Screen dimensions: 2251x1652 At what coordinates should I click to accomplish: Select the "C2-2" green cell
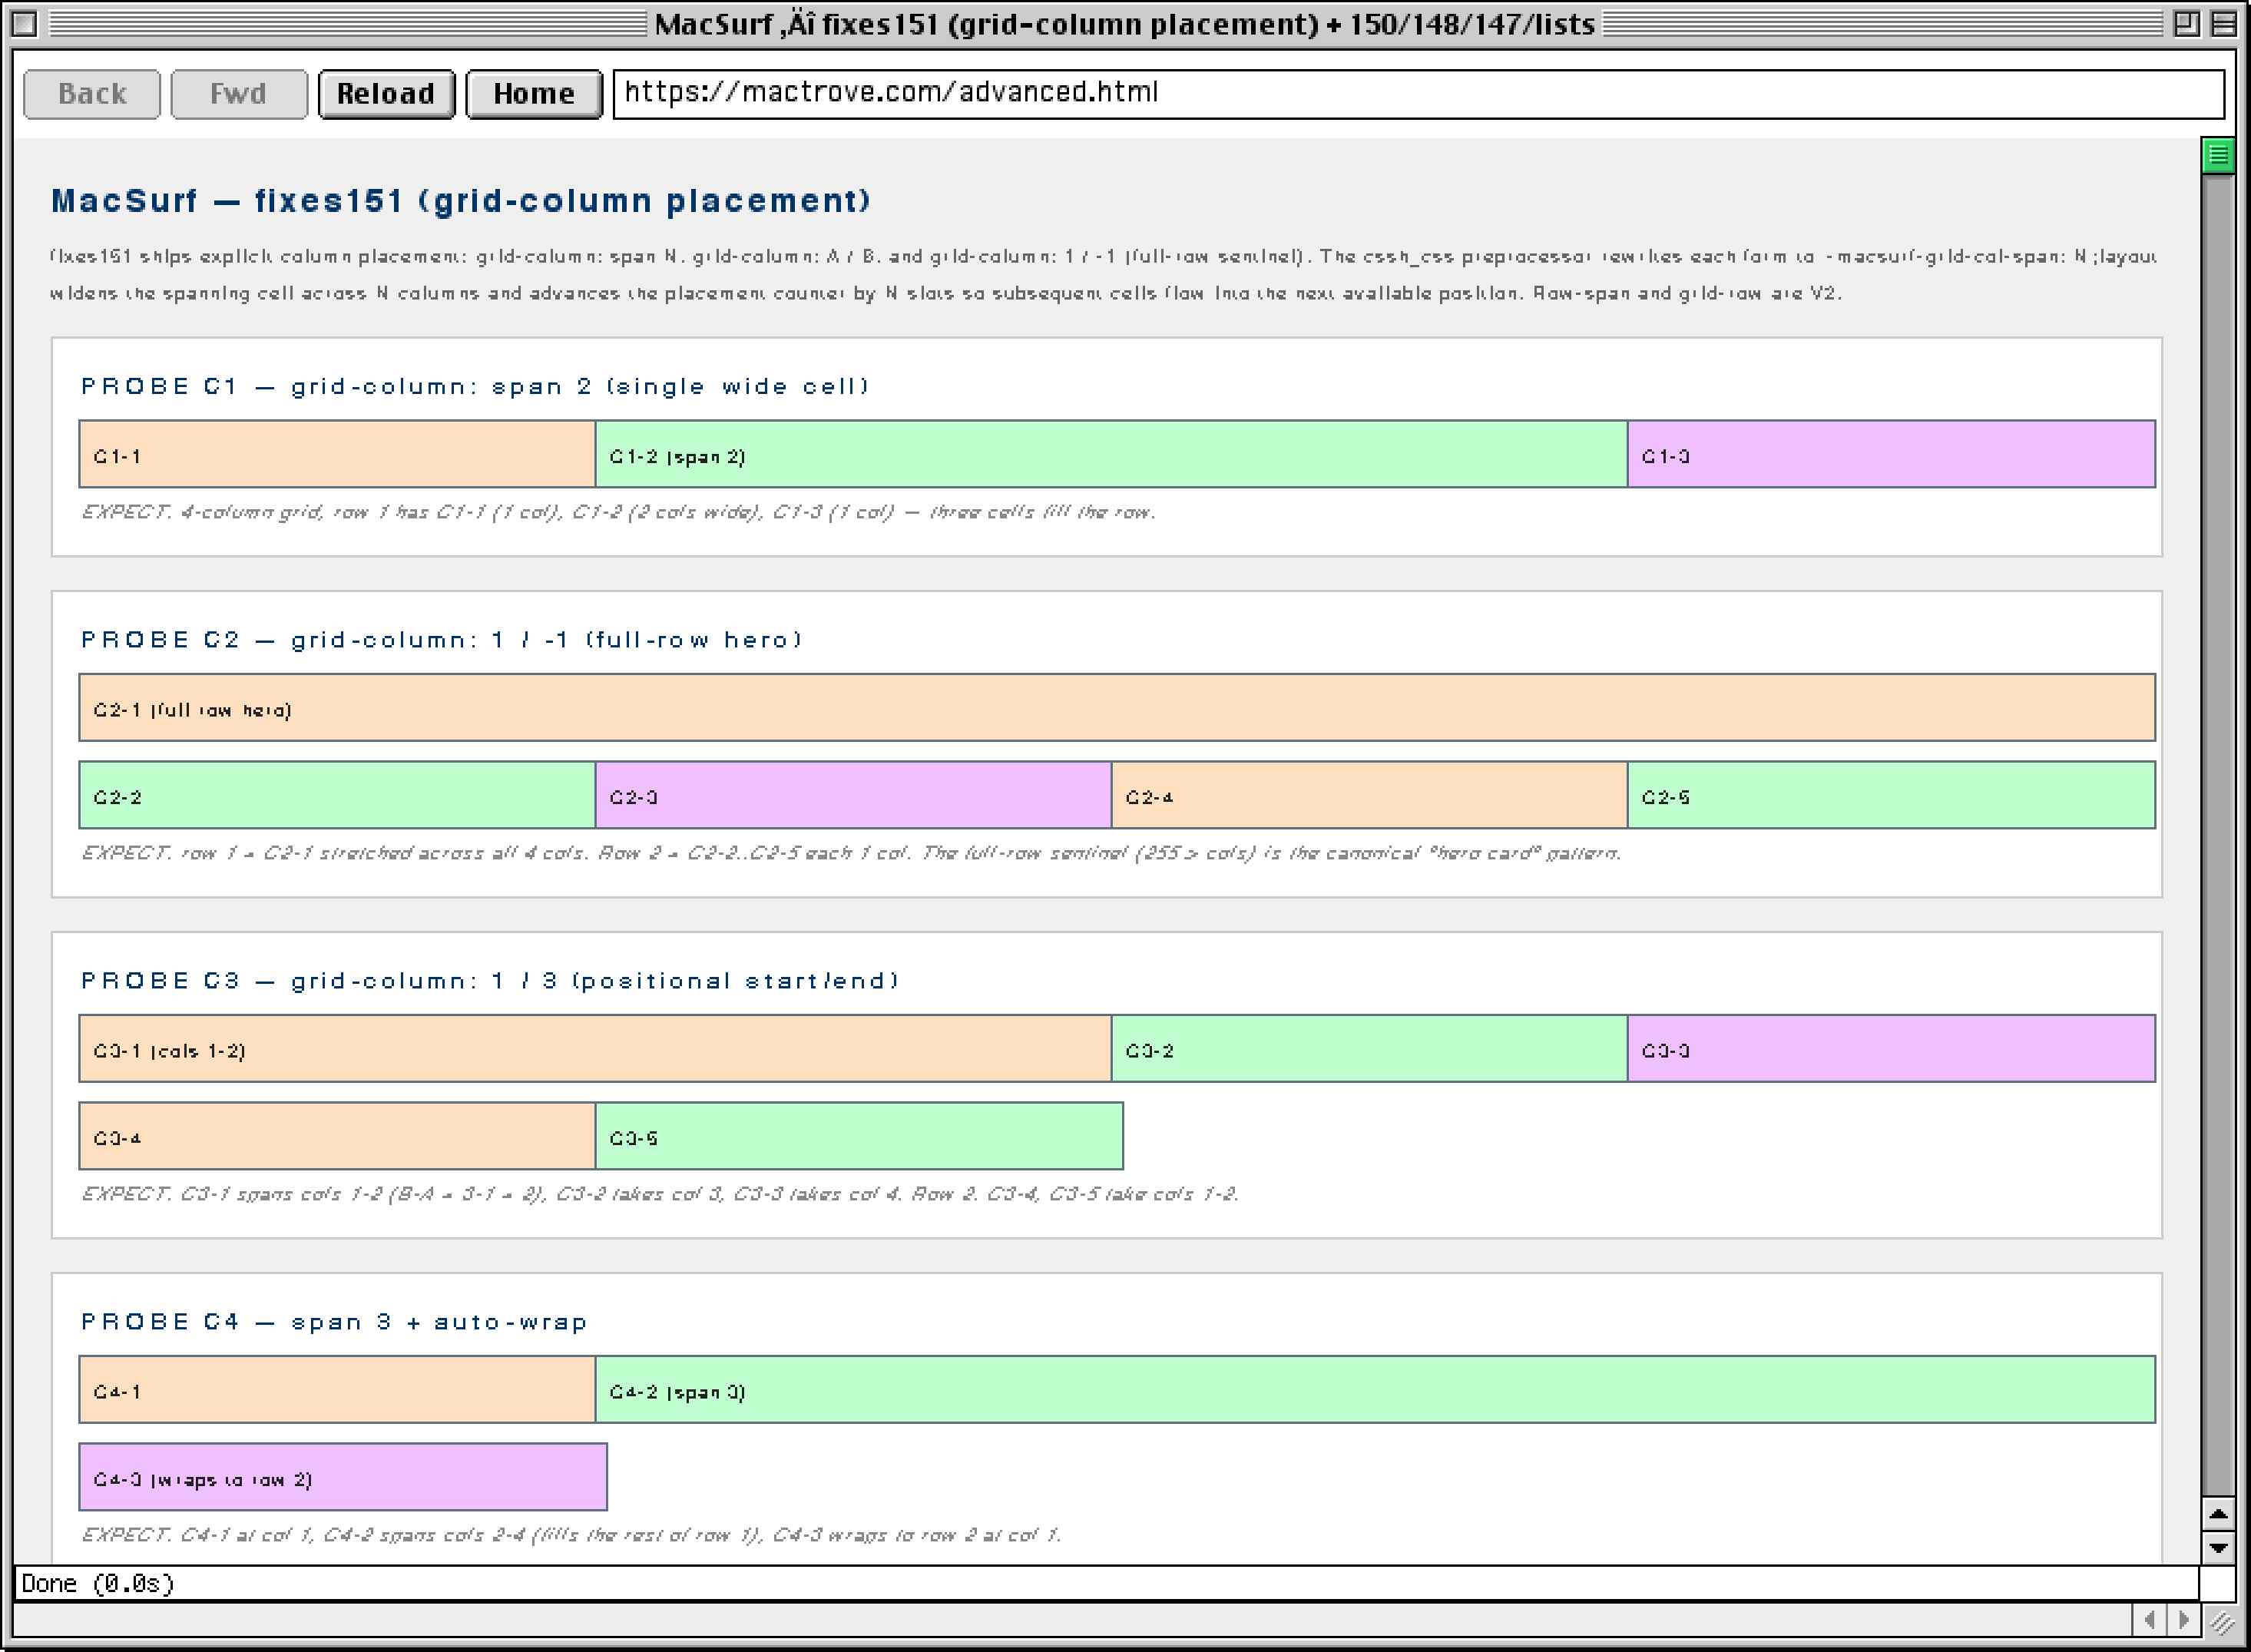(x=338, y=795)
